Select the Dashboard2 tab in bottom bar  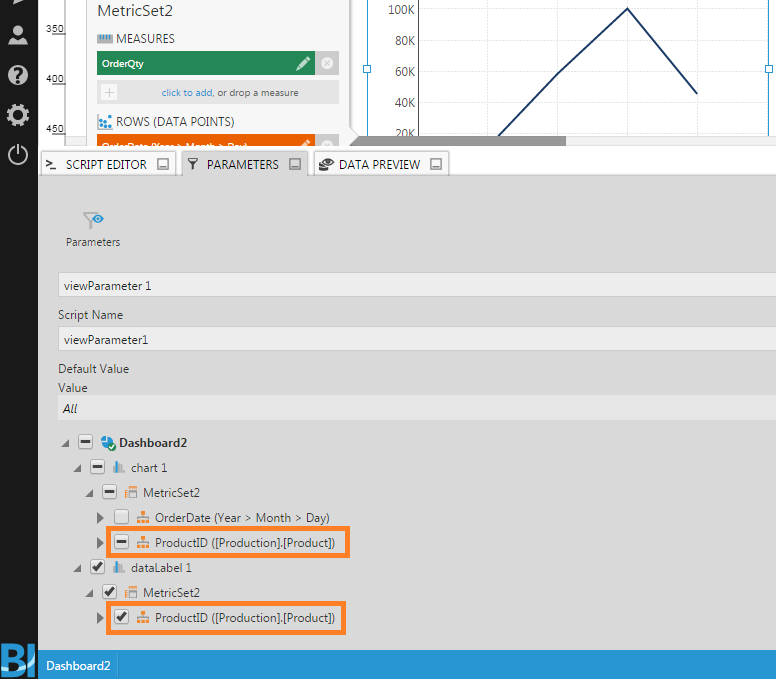coord(78,664)
